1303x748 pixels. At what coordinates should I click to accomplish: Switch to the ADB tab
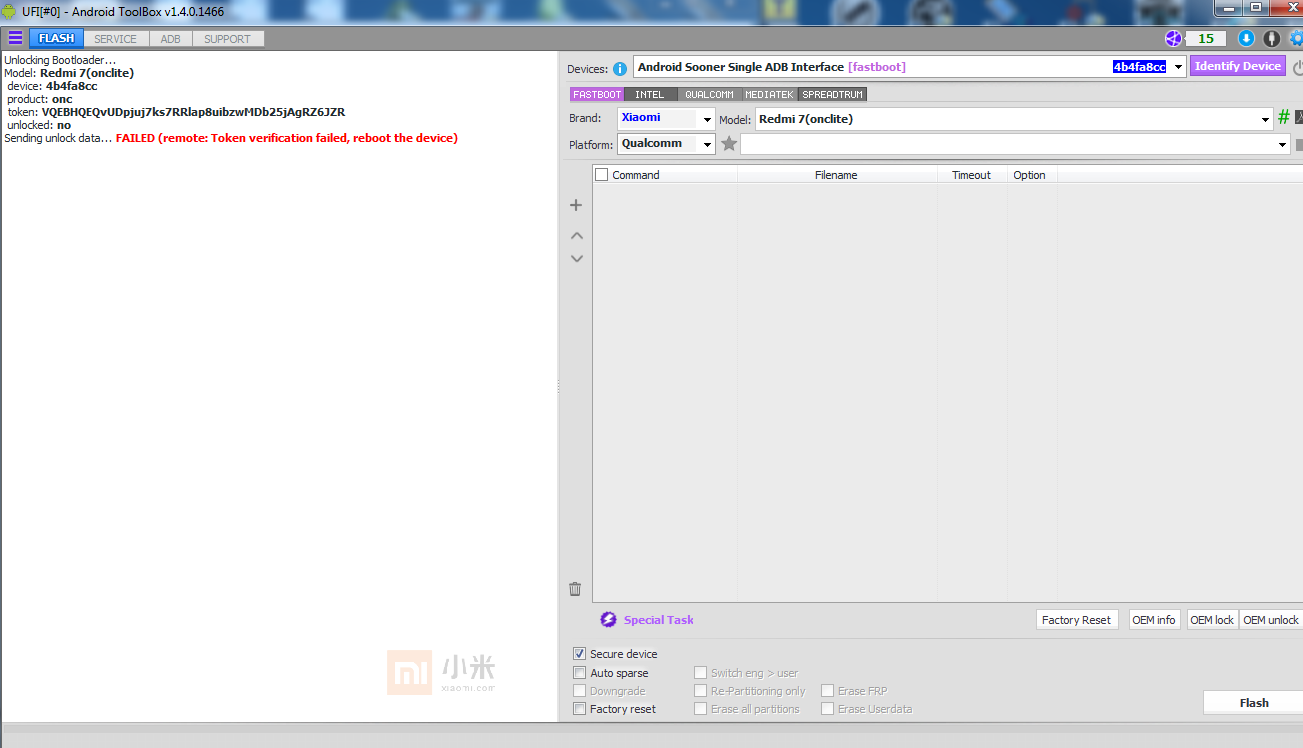point(171,39)
